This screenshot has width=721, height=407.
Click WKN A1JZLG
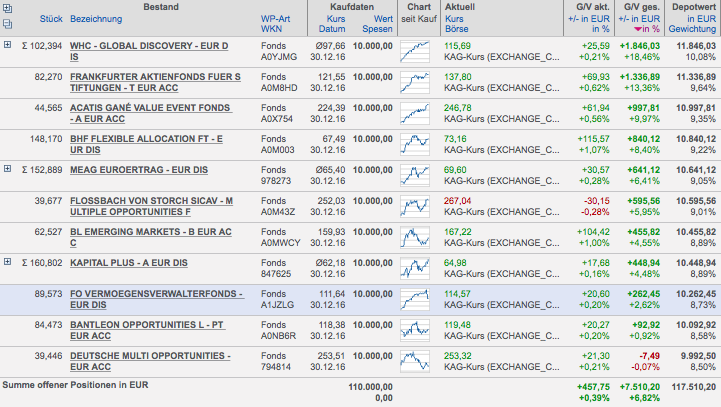coord(277,305)
